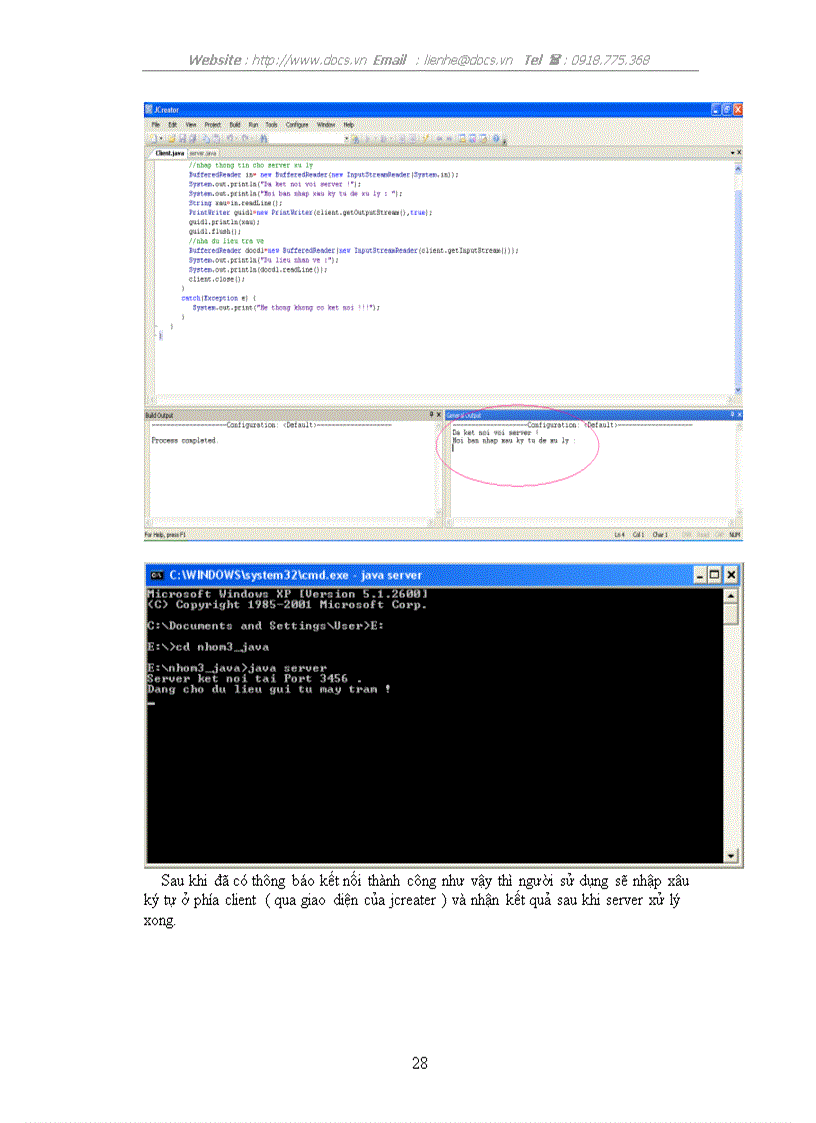
Task: Click the Paste icon in JCreator toolbar
Action: (217, 139)
